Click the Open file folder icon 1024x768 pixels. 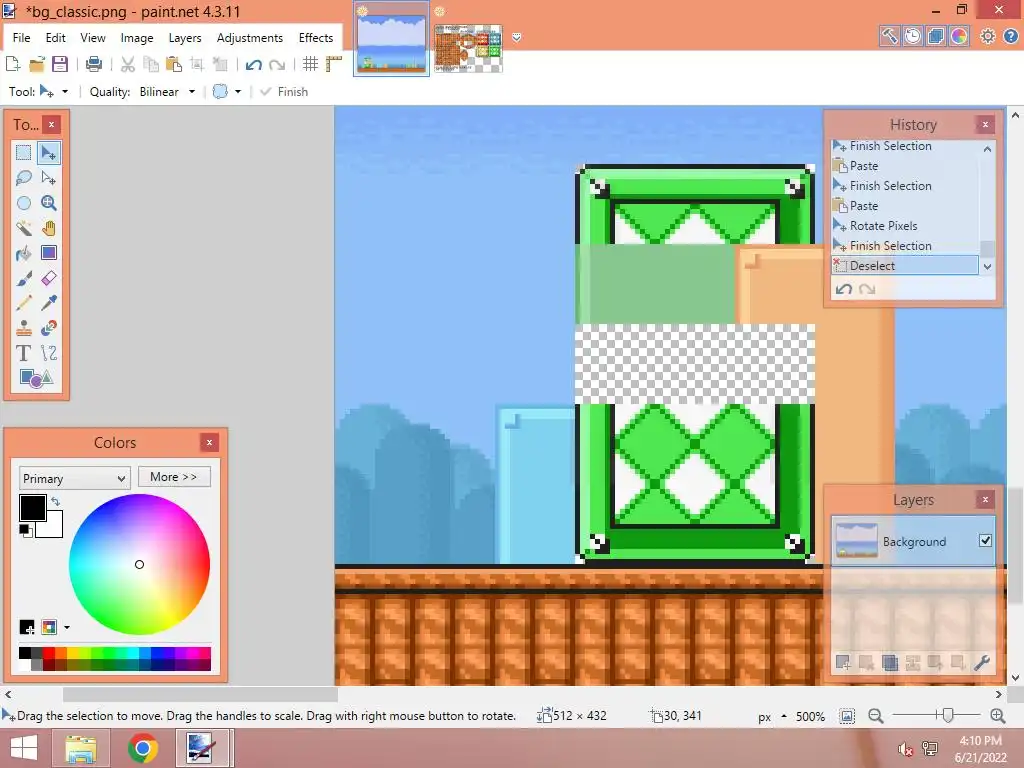point(37,64)
